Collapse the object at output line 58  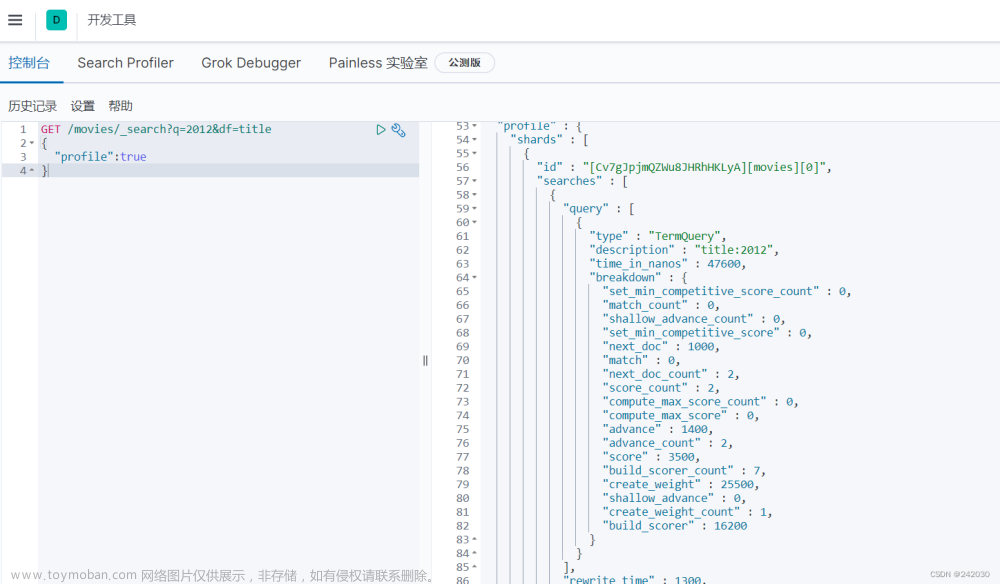pos(474,195)
